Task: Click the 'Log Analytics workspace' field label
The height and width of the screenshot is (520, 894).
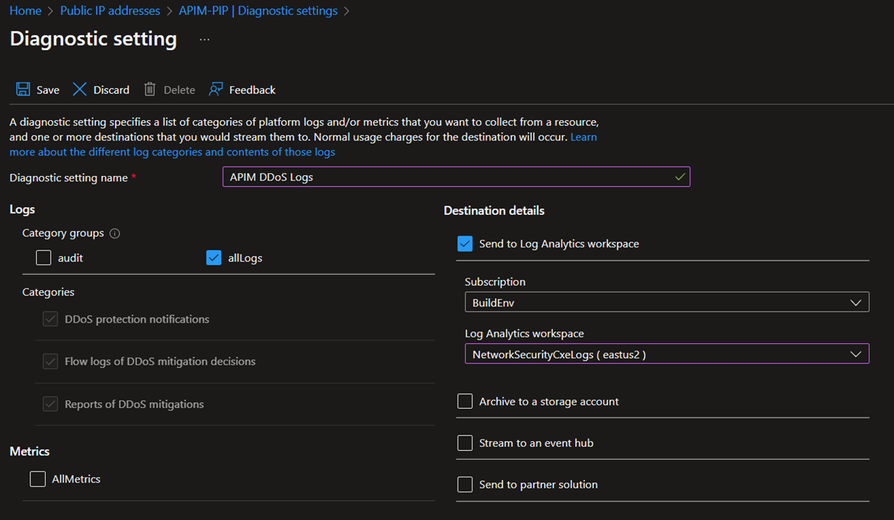Action: coord(524,334)
